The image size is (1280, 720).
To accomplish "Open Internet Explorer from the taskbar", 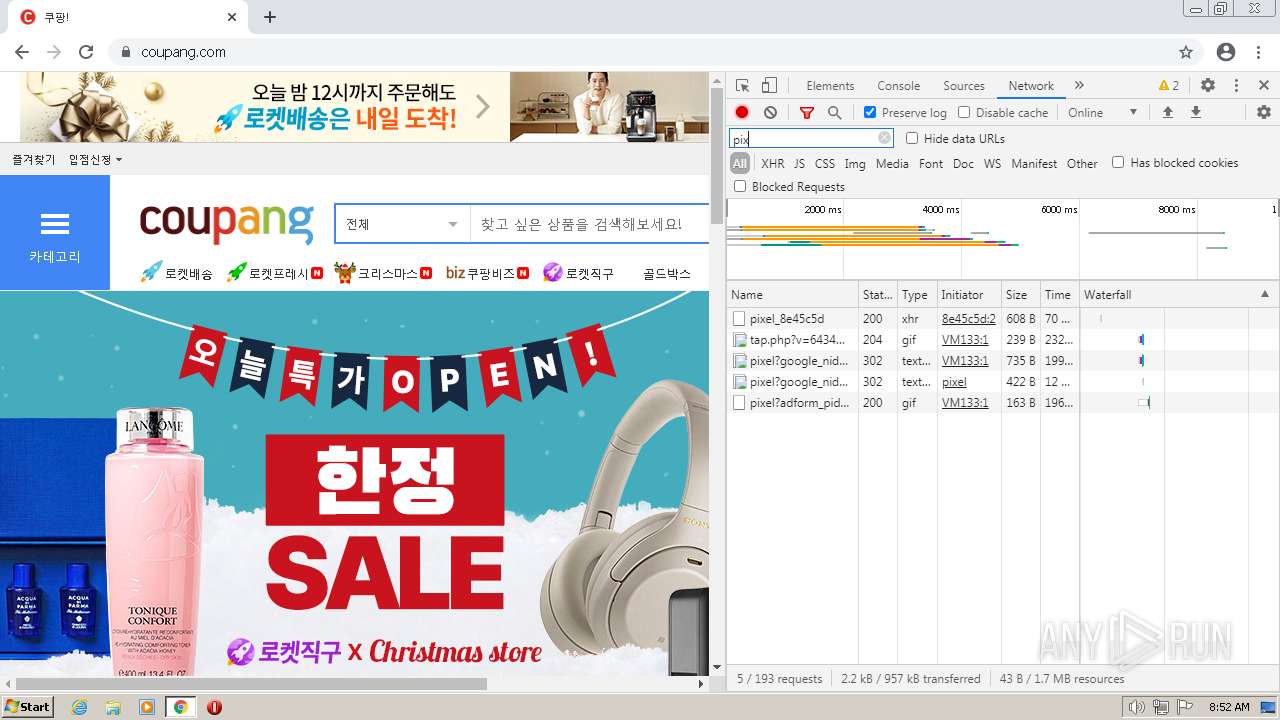I will click(x=79, y=707).
